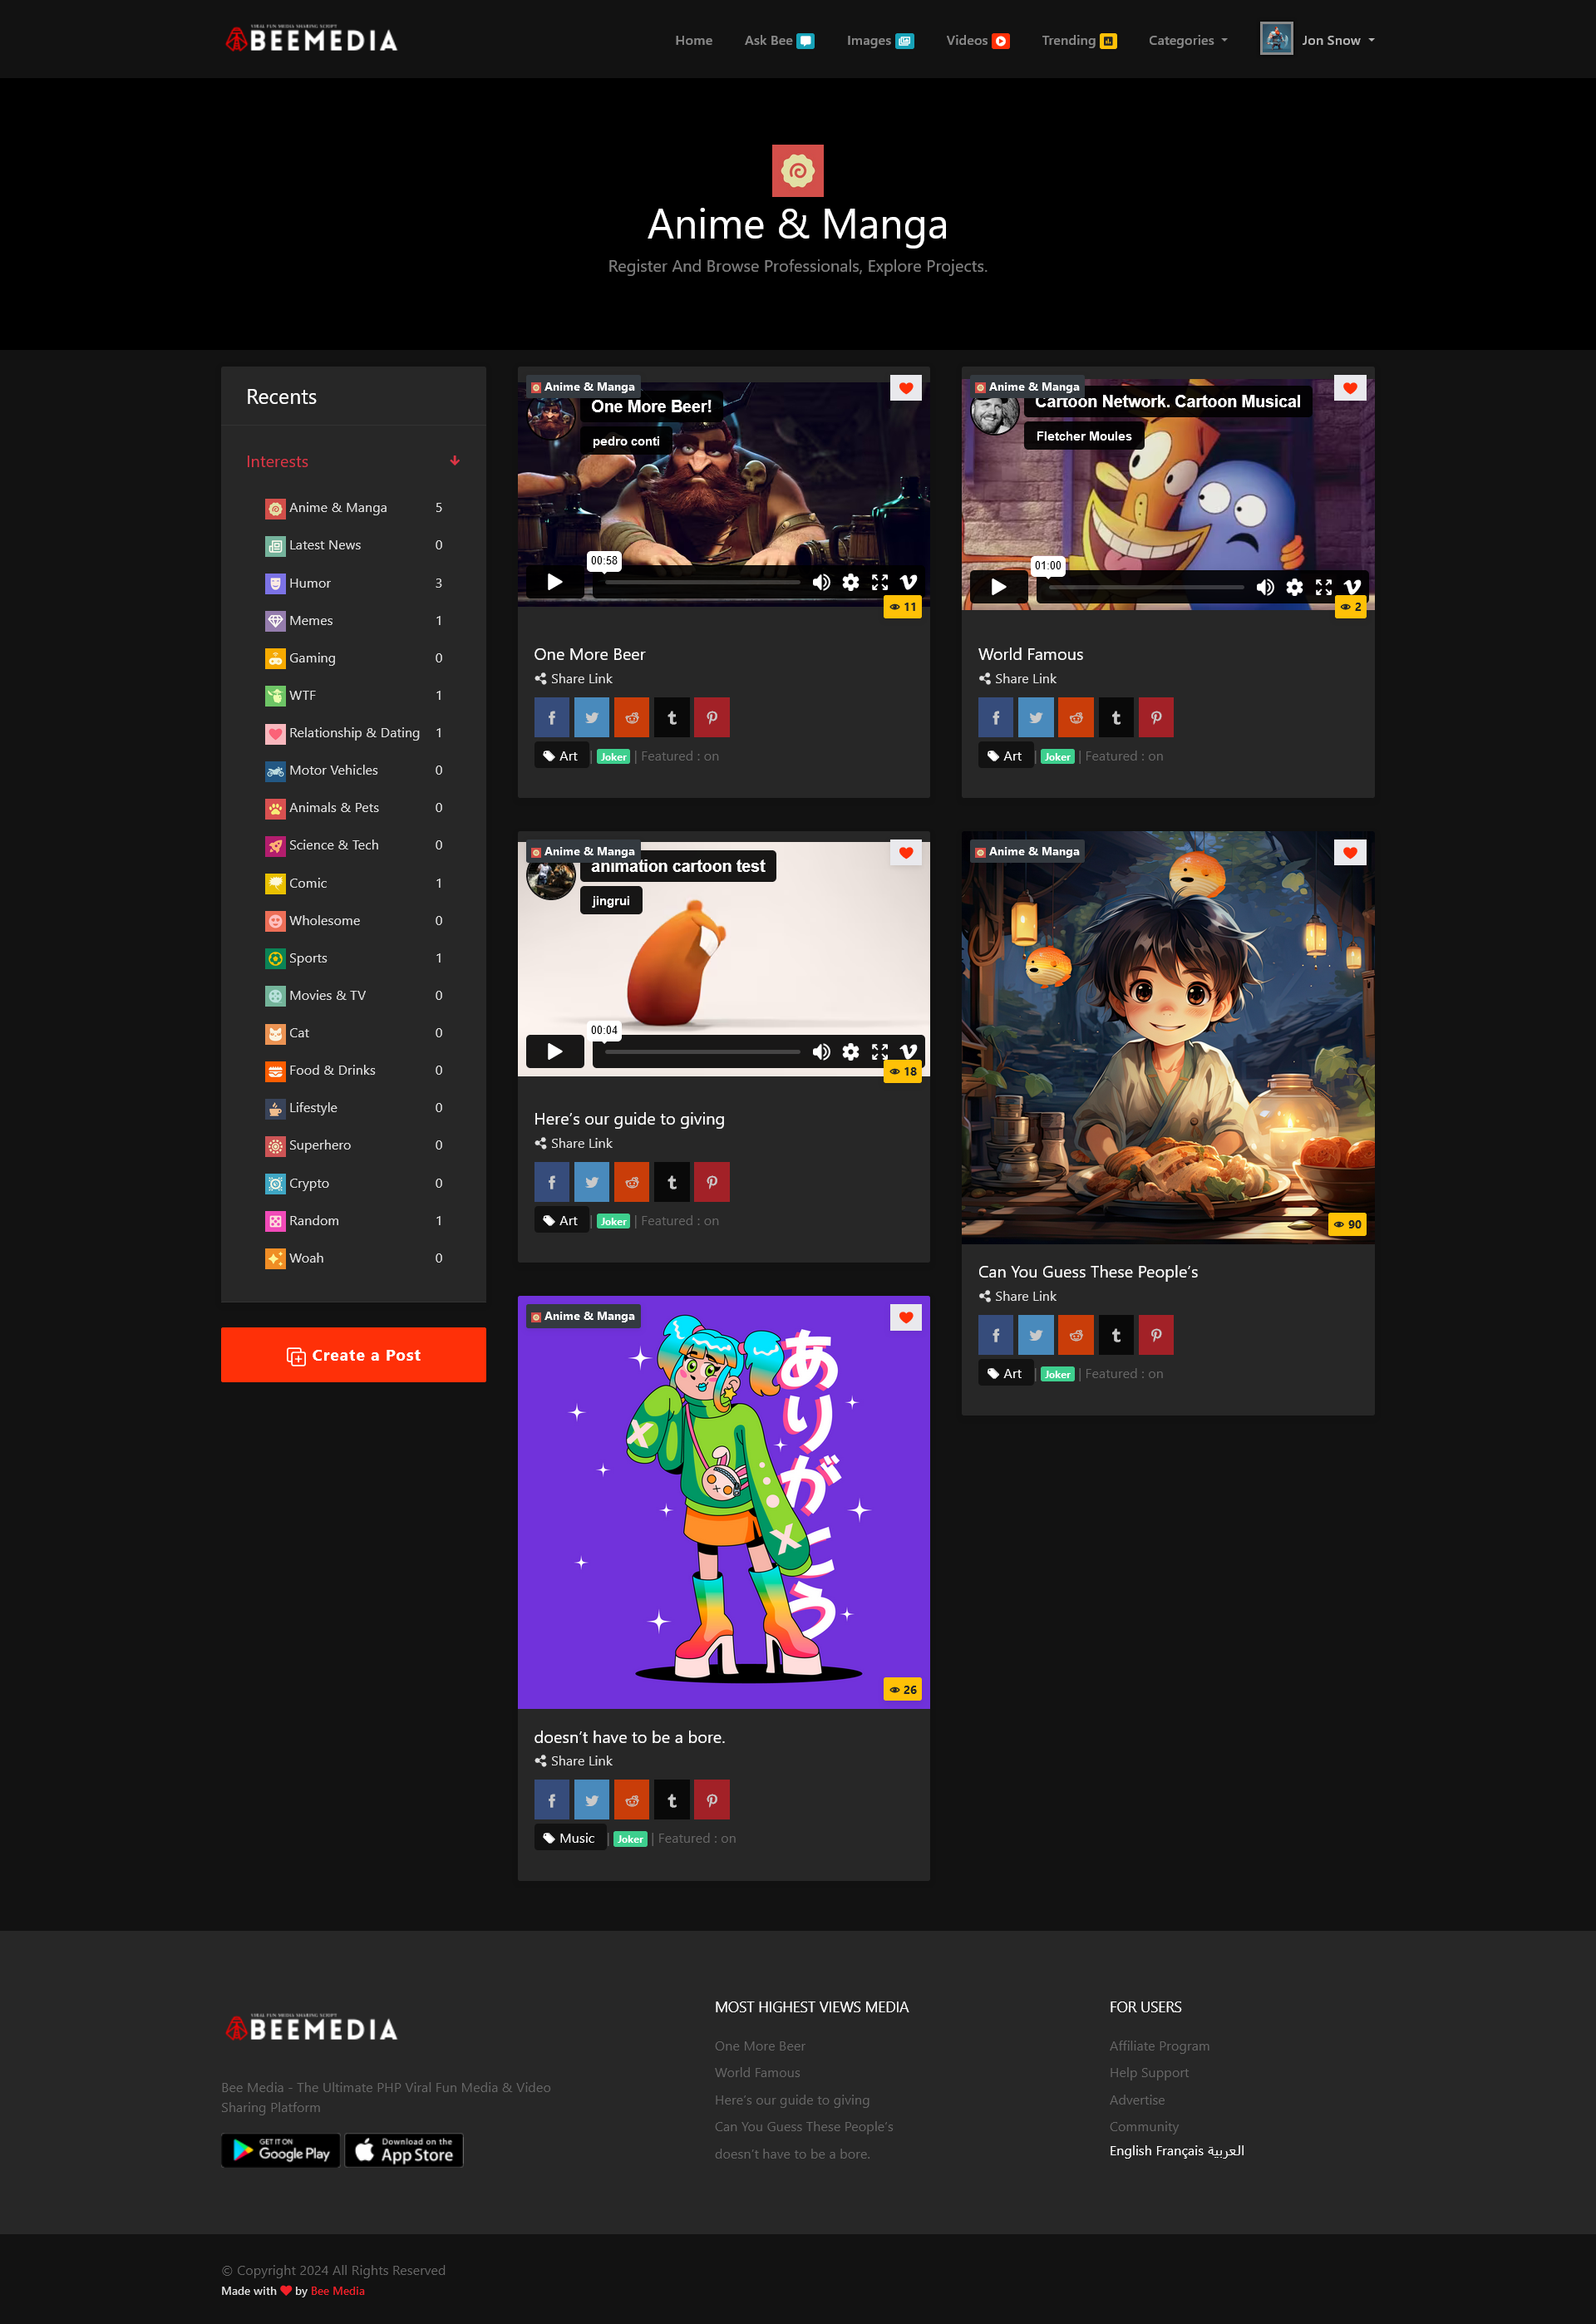Open the Affiliate Program footer link
The width and height of the screenshot is (1596, 2324).
pyautogui.click(x=1159, y=2046)
